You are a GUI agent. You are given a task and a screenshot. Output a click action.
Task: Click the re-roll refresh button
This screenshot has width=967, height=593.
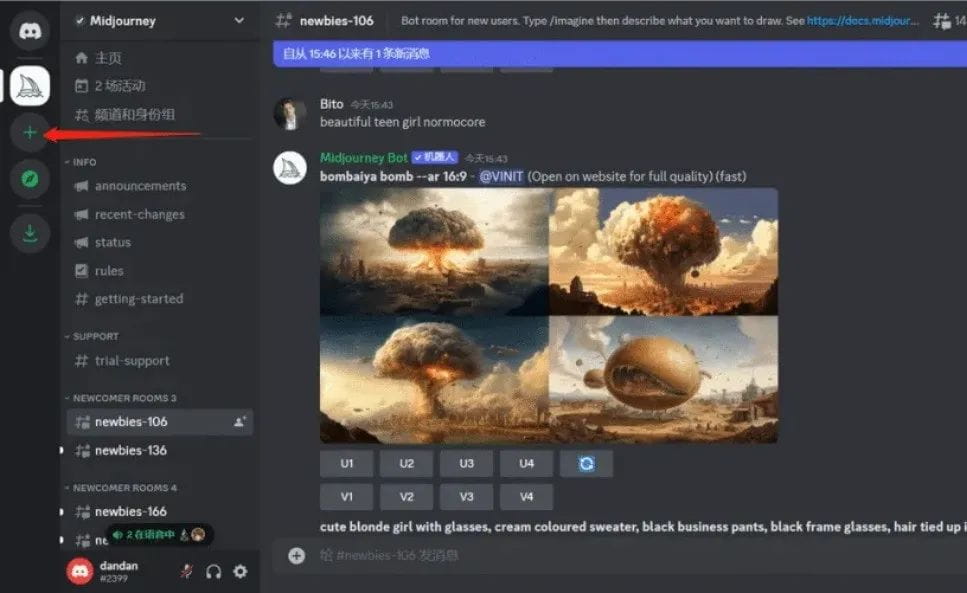[x=586, y=464]
